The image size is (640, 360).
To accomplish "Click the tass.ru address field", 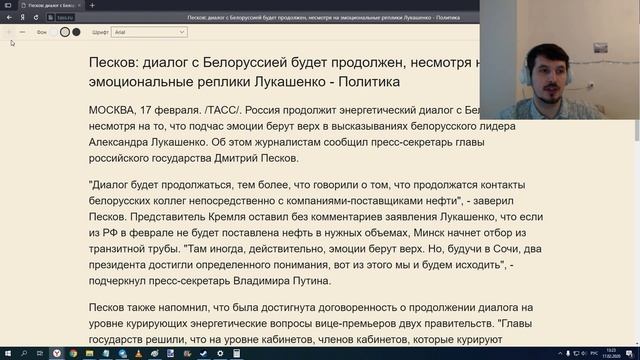I will (x=65, y=18).
